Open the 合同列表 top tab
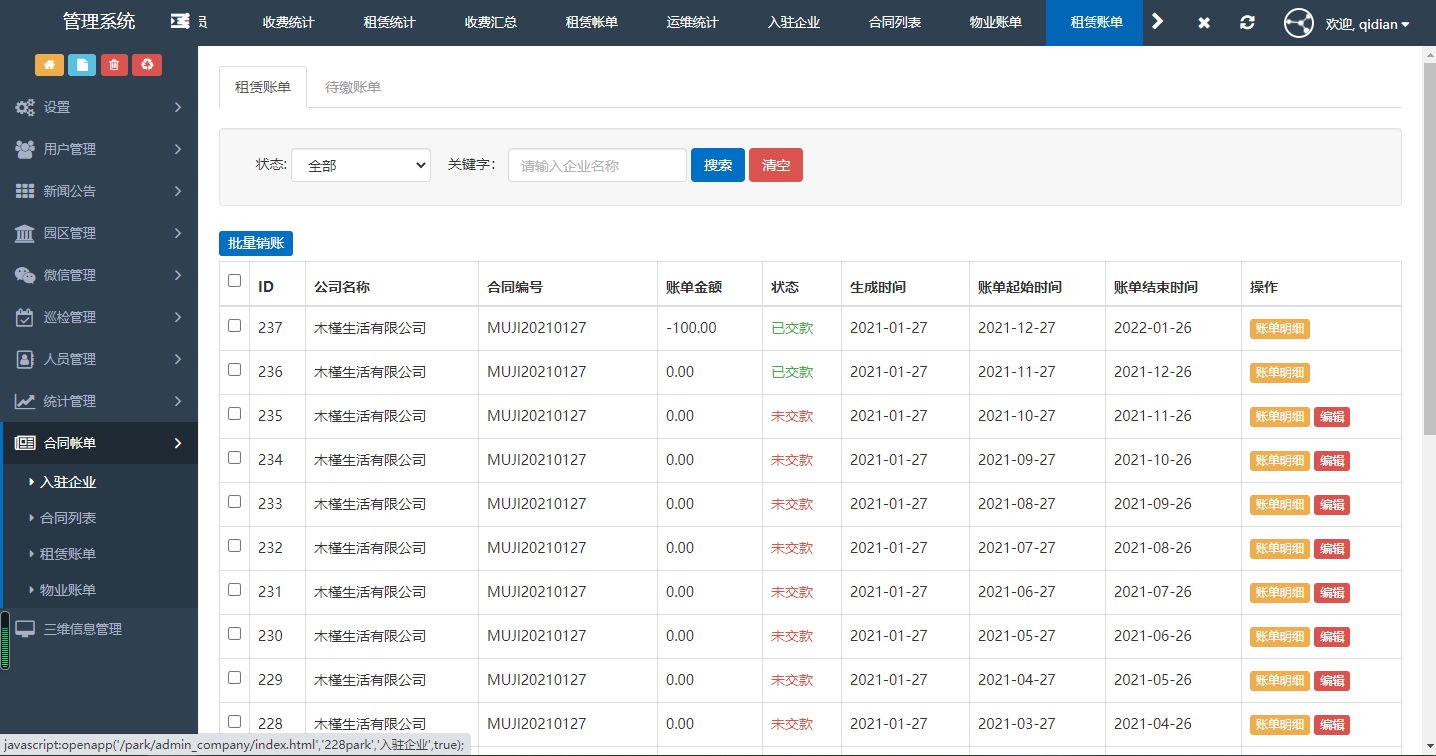 pyautogui.click(x=895, y=22)
